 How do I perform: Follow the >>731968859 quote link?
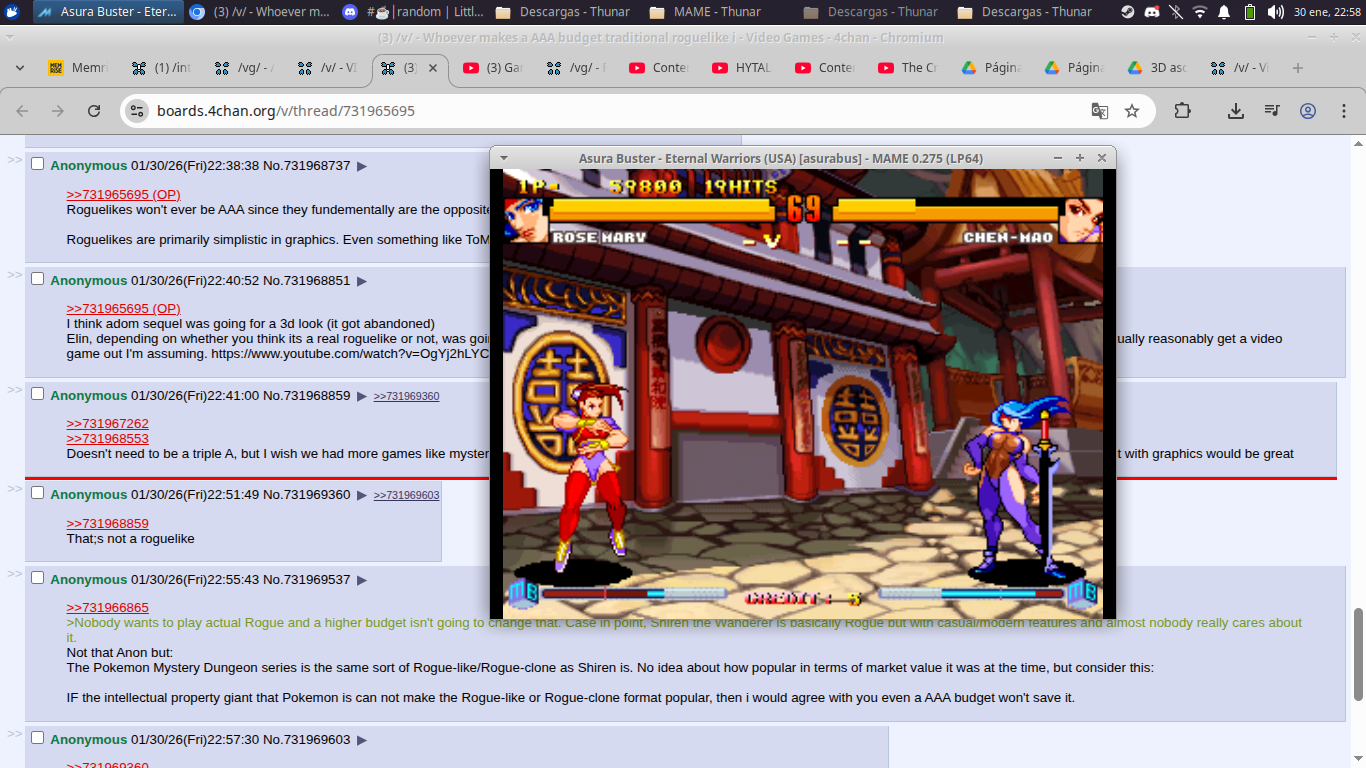pos(107,523)
